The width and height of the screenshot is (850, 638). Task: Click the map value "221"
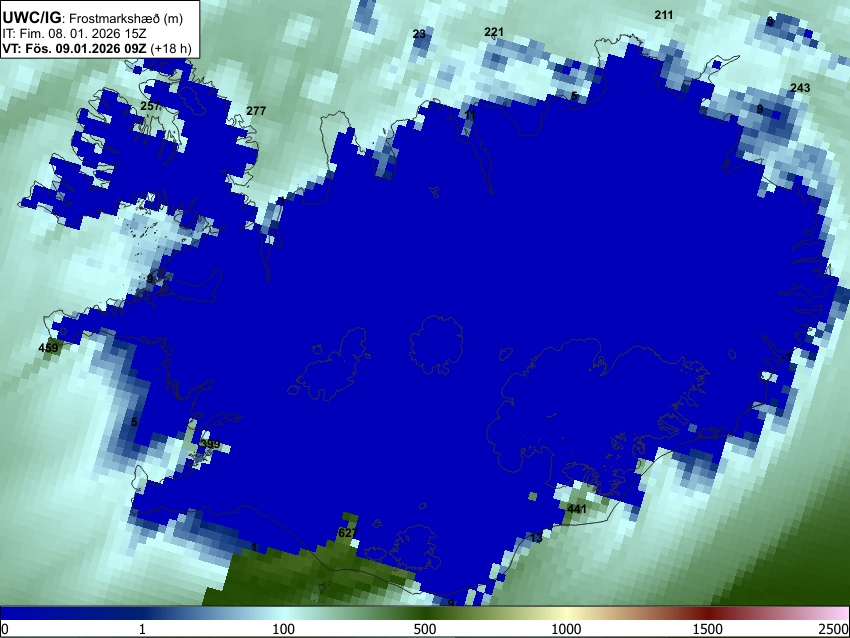tap(494, 32)
